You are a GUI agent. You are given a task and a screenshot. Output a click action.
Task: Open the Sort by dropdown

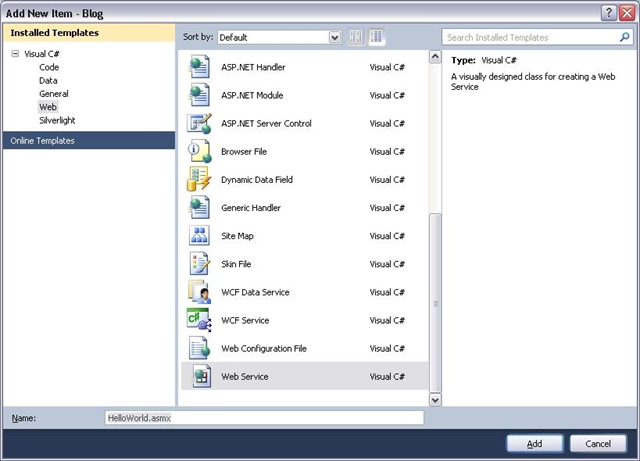tap(335, 38)
